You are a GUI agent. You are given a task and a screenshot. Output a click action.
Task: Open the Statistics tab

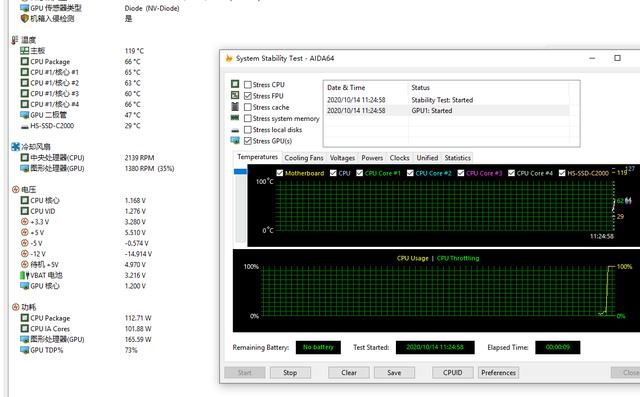(458, 158)
